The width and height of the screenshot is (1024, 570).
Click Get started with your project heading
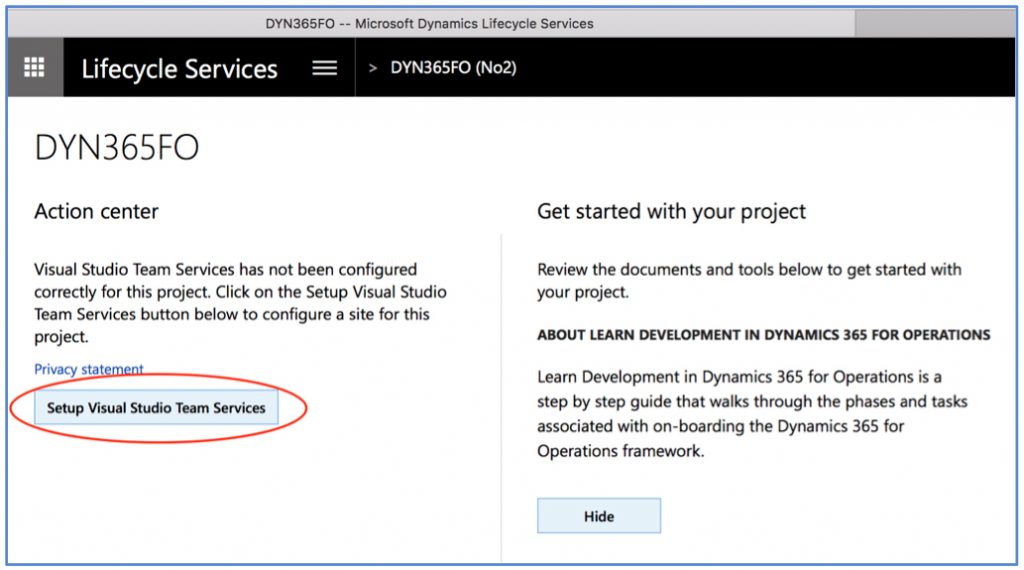[671, 212]
